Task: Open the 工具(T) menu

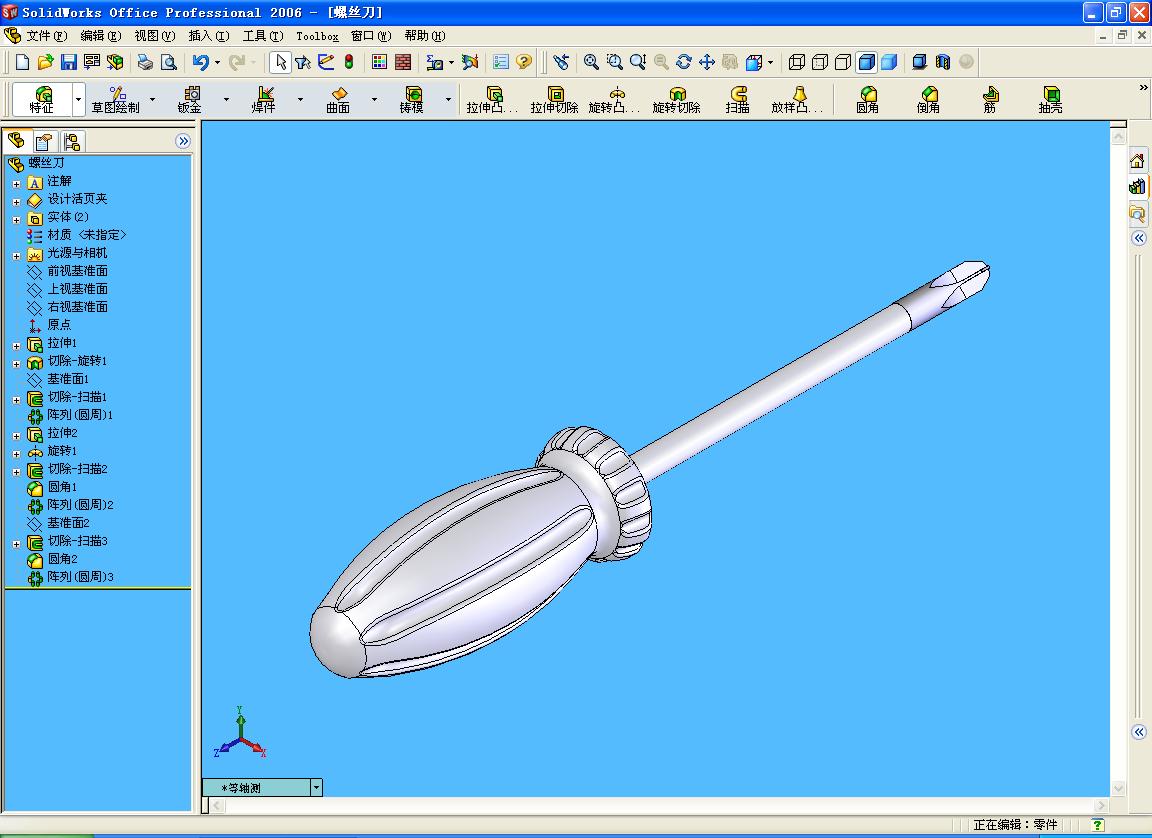Action: [263, 35]
